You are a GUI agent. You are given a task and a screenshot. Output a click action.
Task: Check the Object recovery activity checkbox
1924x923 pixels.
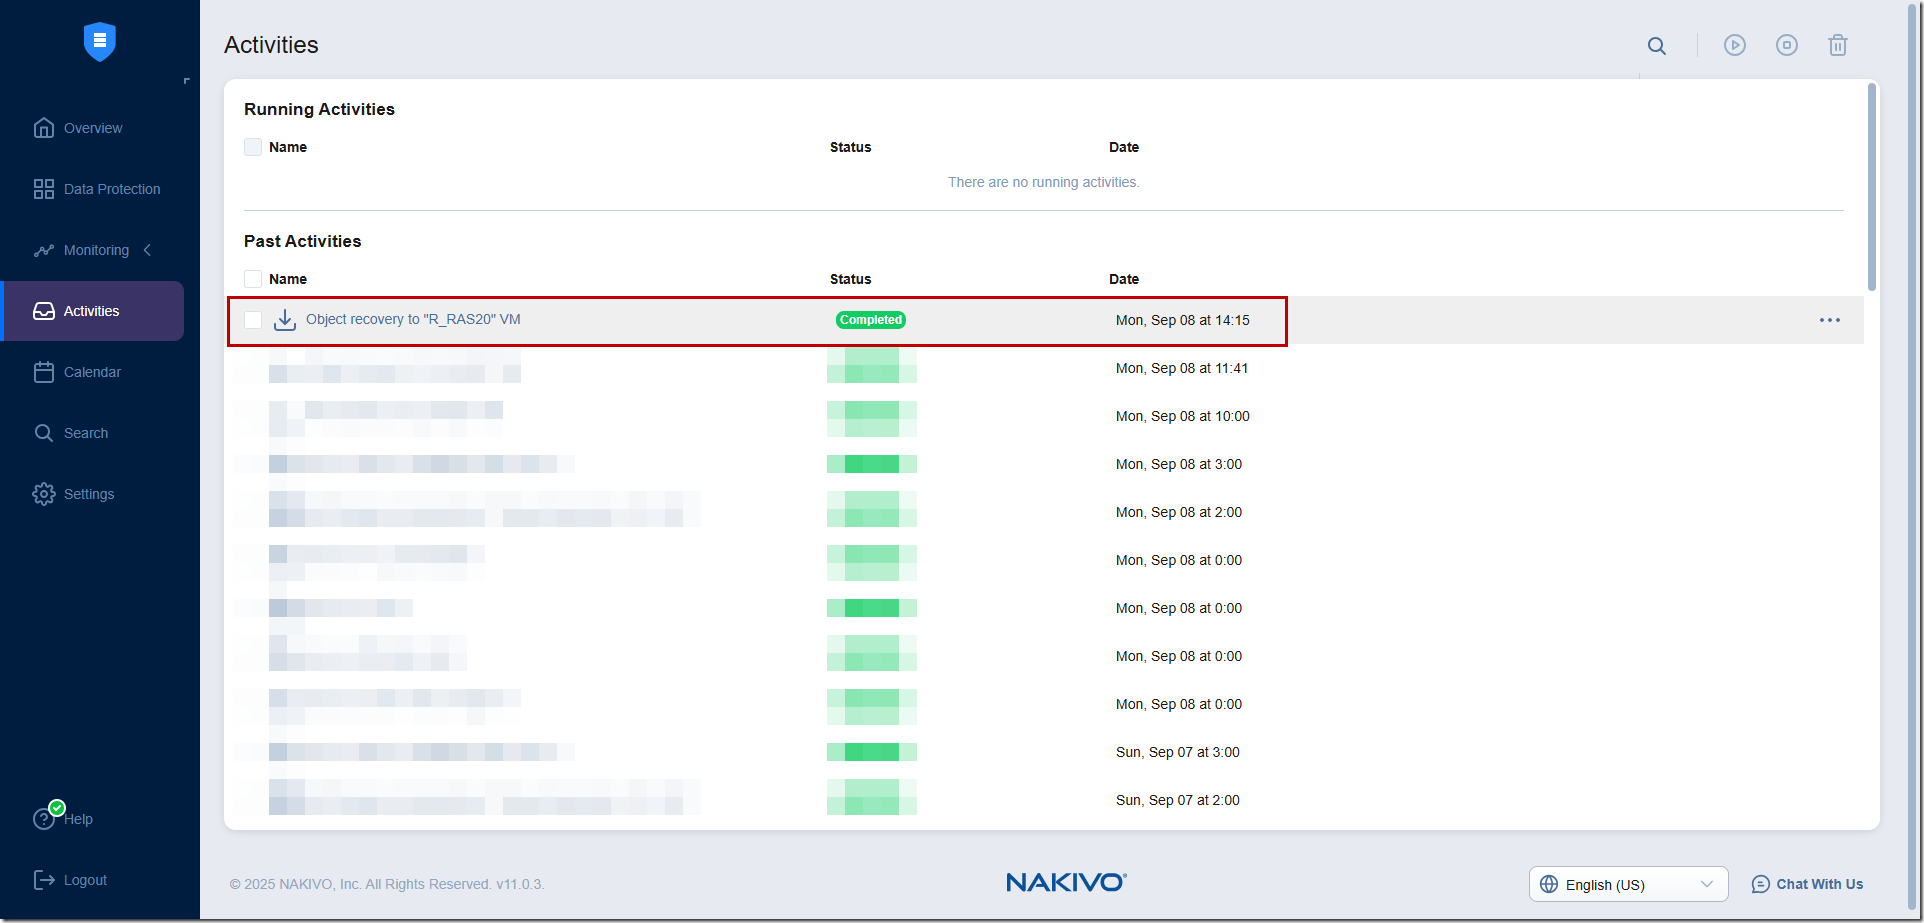click(x=253, y=320)
